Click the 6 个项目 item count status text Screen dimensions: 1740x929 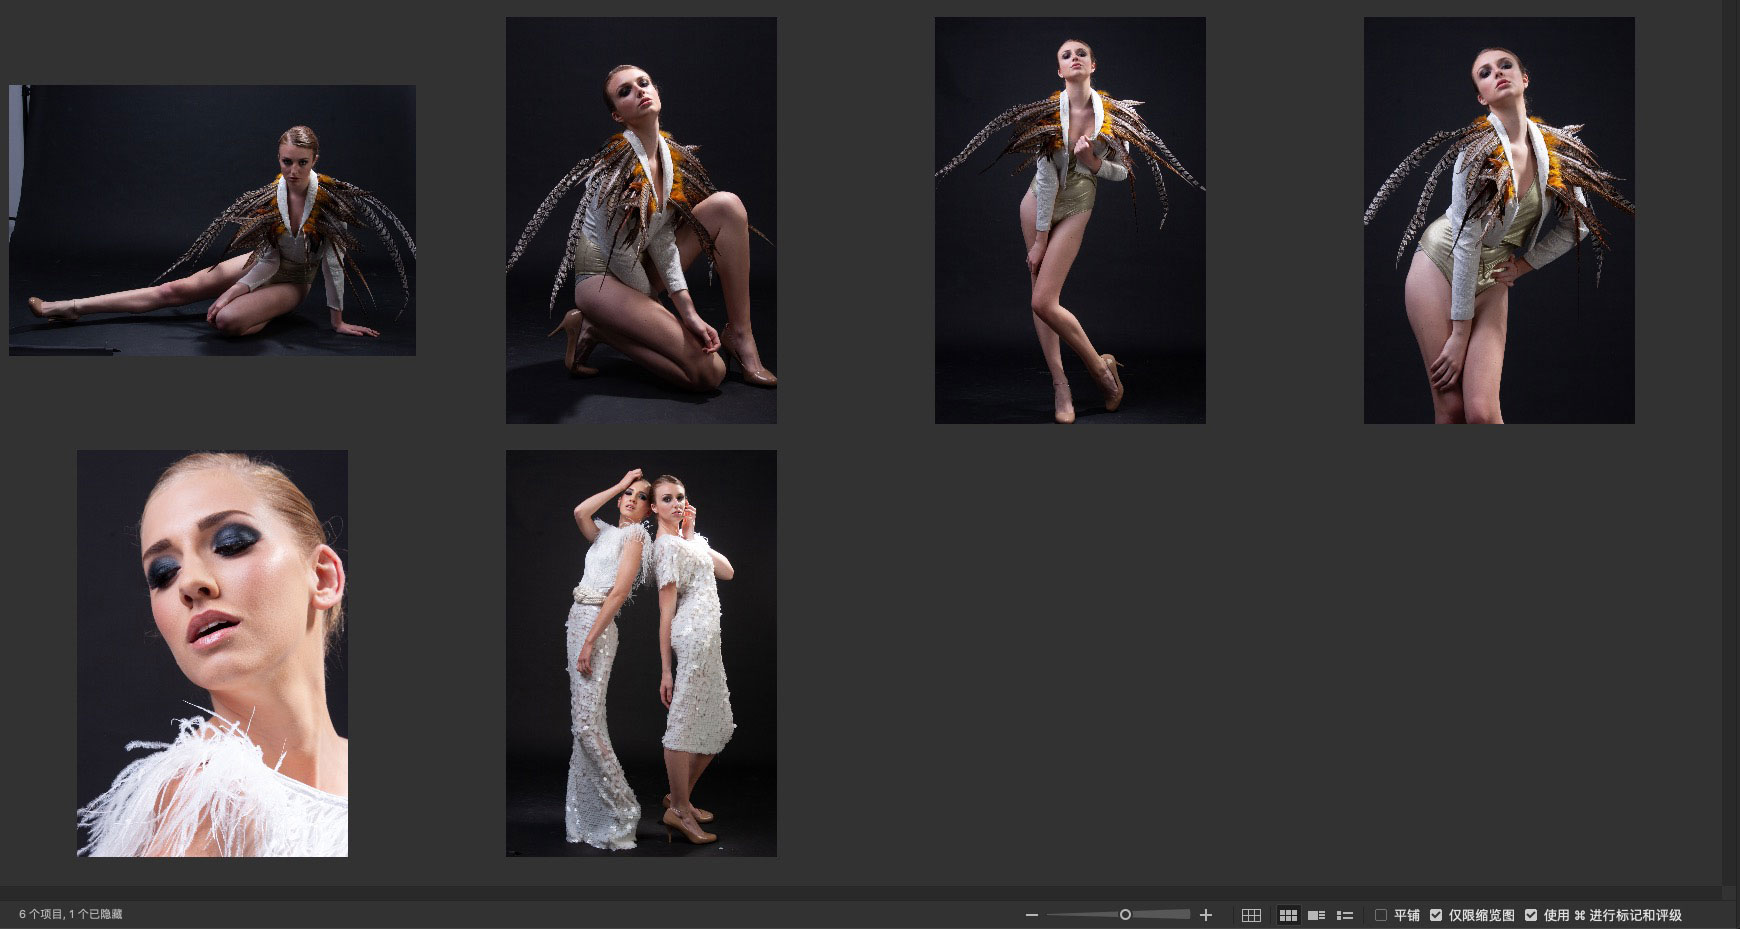(x=70, y=914)
